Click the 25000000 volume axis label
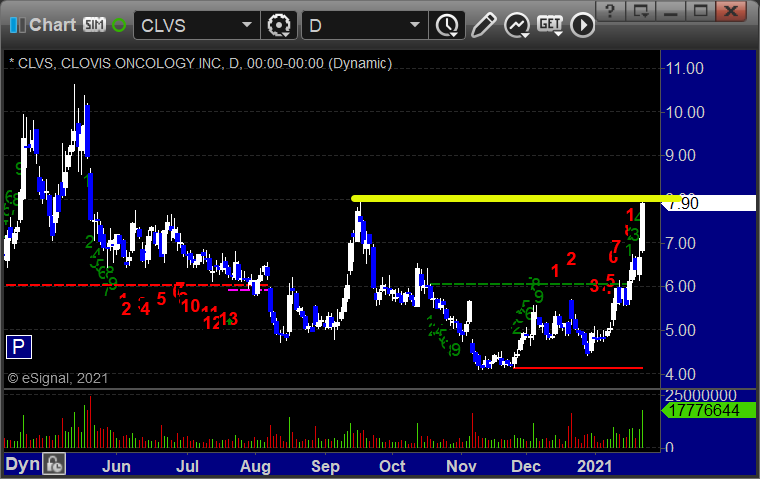The image size is (760, 479). (x=701, y=395)
